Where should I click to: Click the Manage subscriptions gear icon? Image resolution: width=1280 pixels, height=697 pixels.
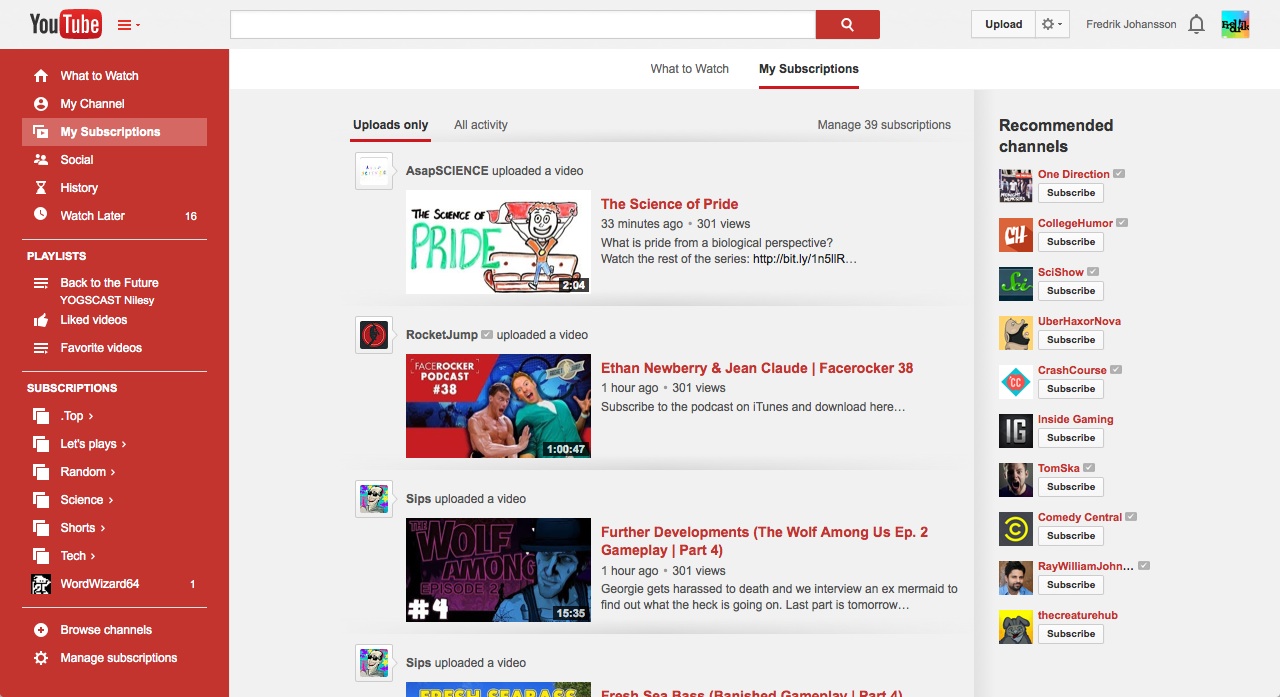pyautogui.click(x=41, y=658)
